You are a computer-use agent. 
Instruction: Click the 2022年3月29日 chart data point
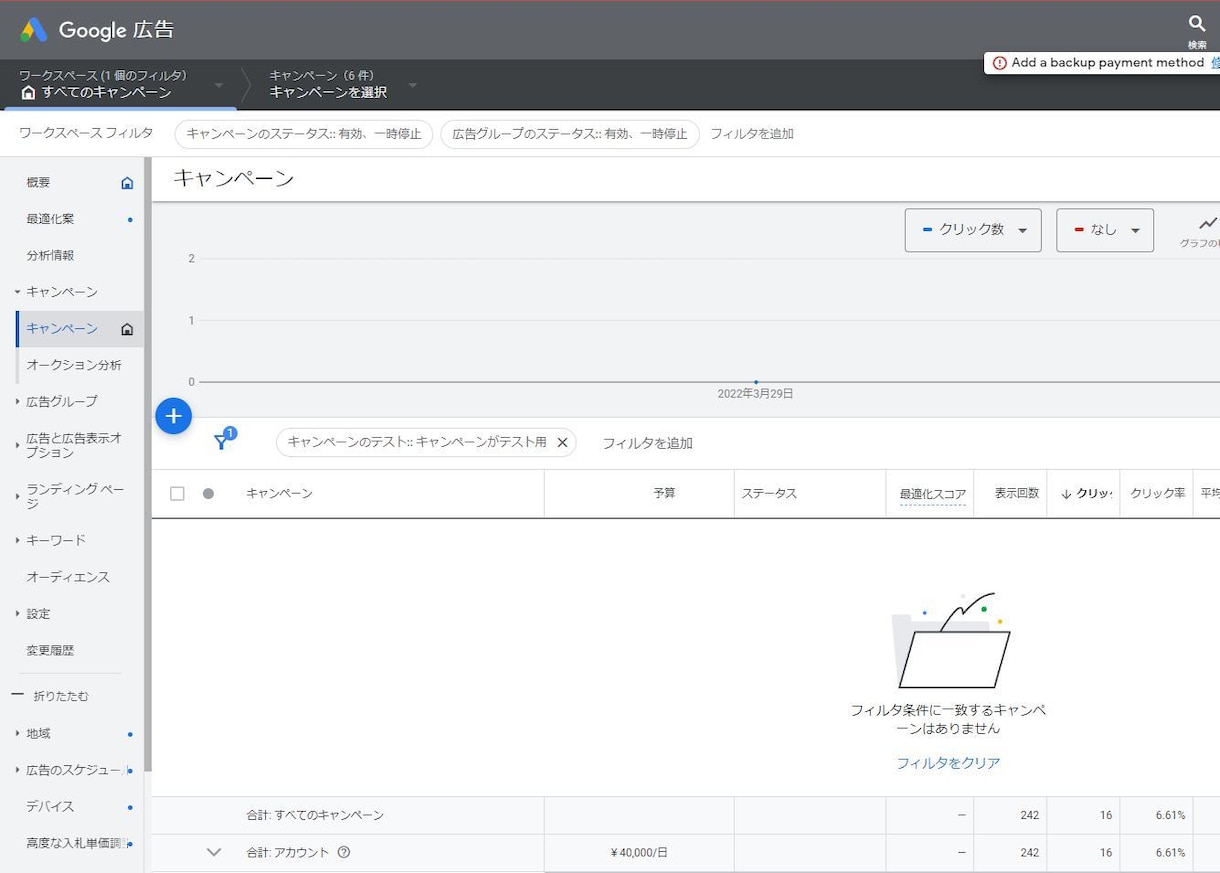coord(756,382)
